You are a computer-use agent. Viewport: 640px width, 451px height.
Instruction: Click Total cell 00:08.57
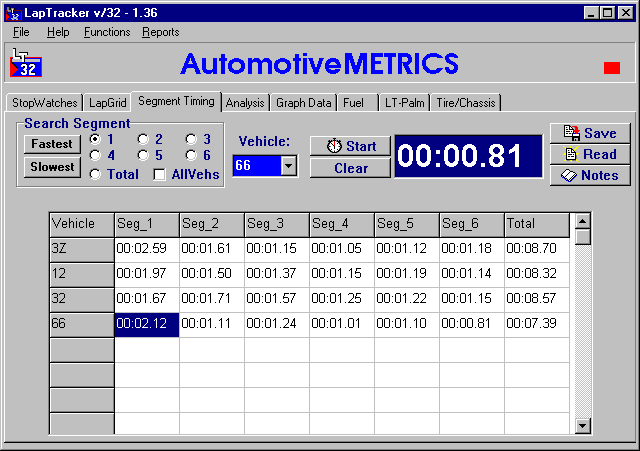click(x=537, y=300)
